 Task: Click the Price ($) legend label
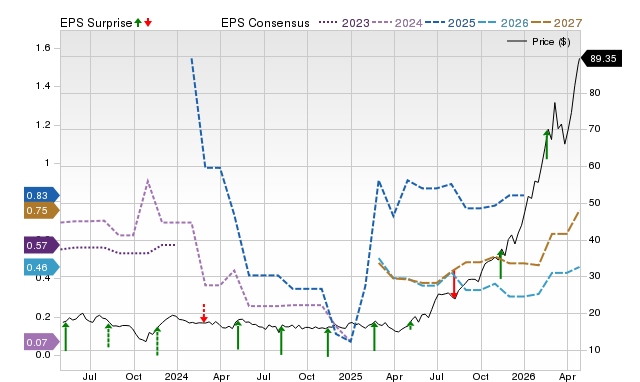click(x=551, y=42)
